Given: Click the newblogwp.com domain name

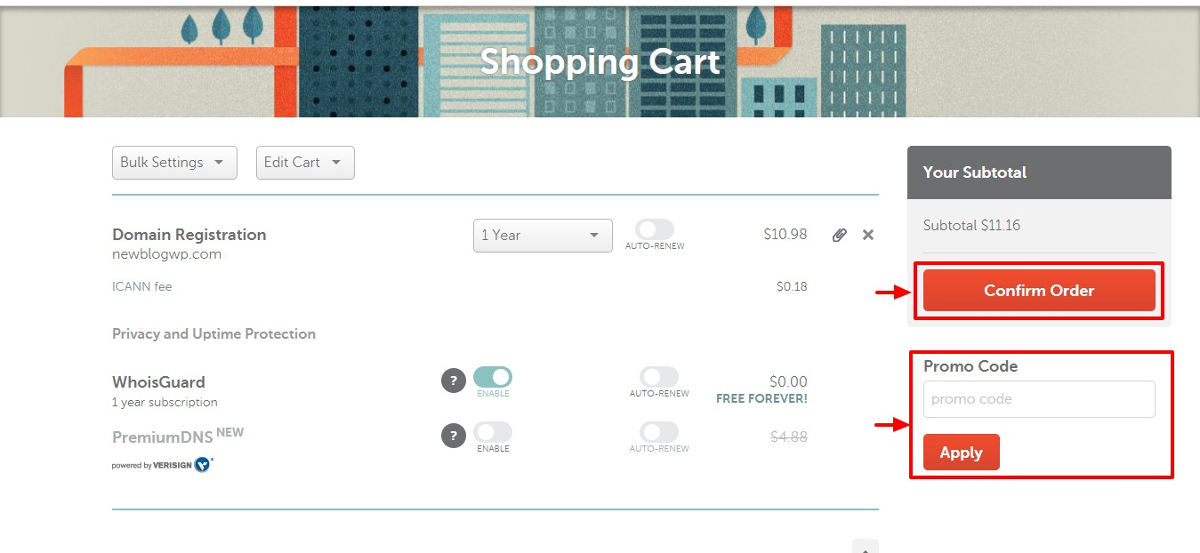Looking at the screenshot, I should click(x=167, y=254).
